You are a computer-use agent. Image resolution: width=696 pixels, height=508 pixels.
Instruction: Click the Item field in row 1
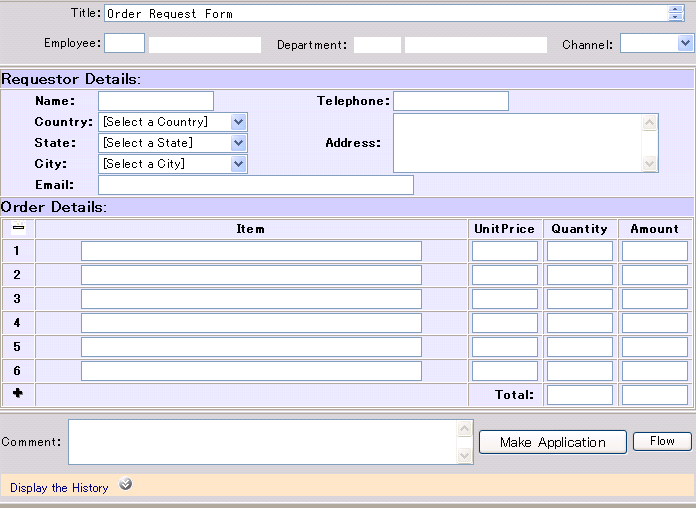[x=251, y=251]
